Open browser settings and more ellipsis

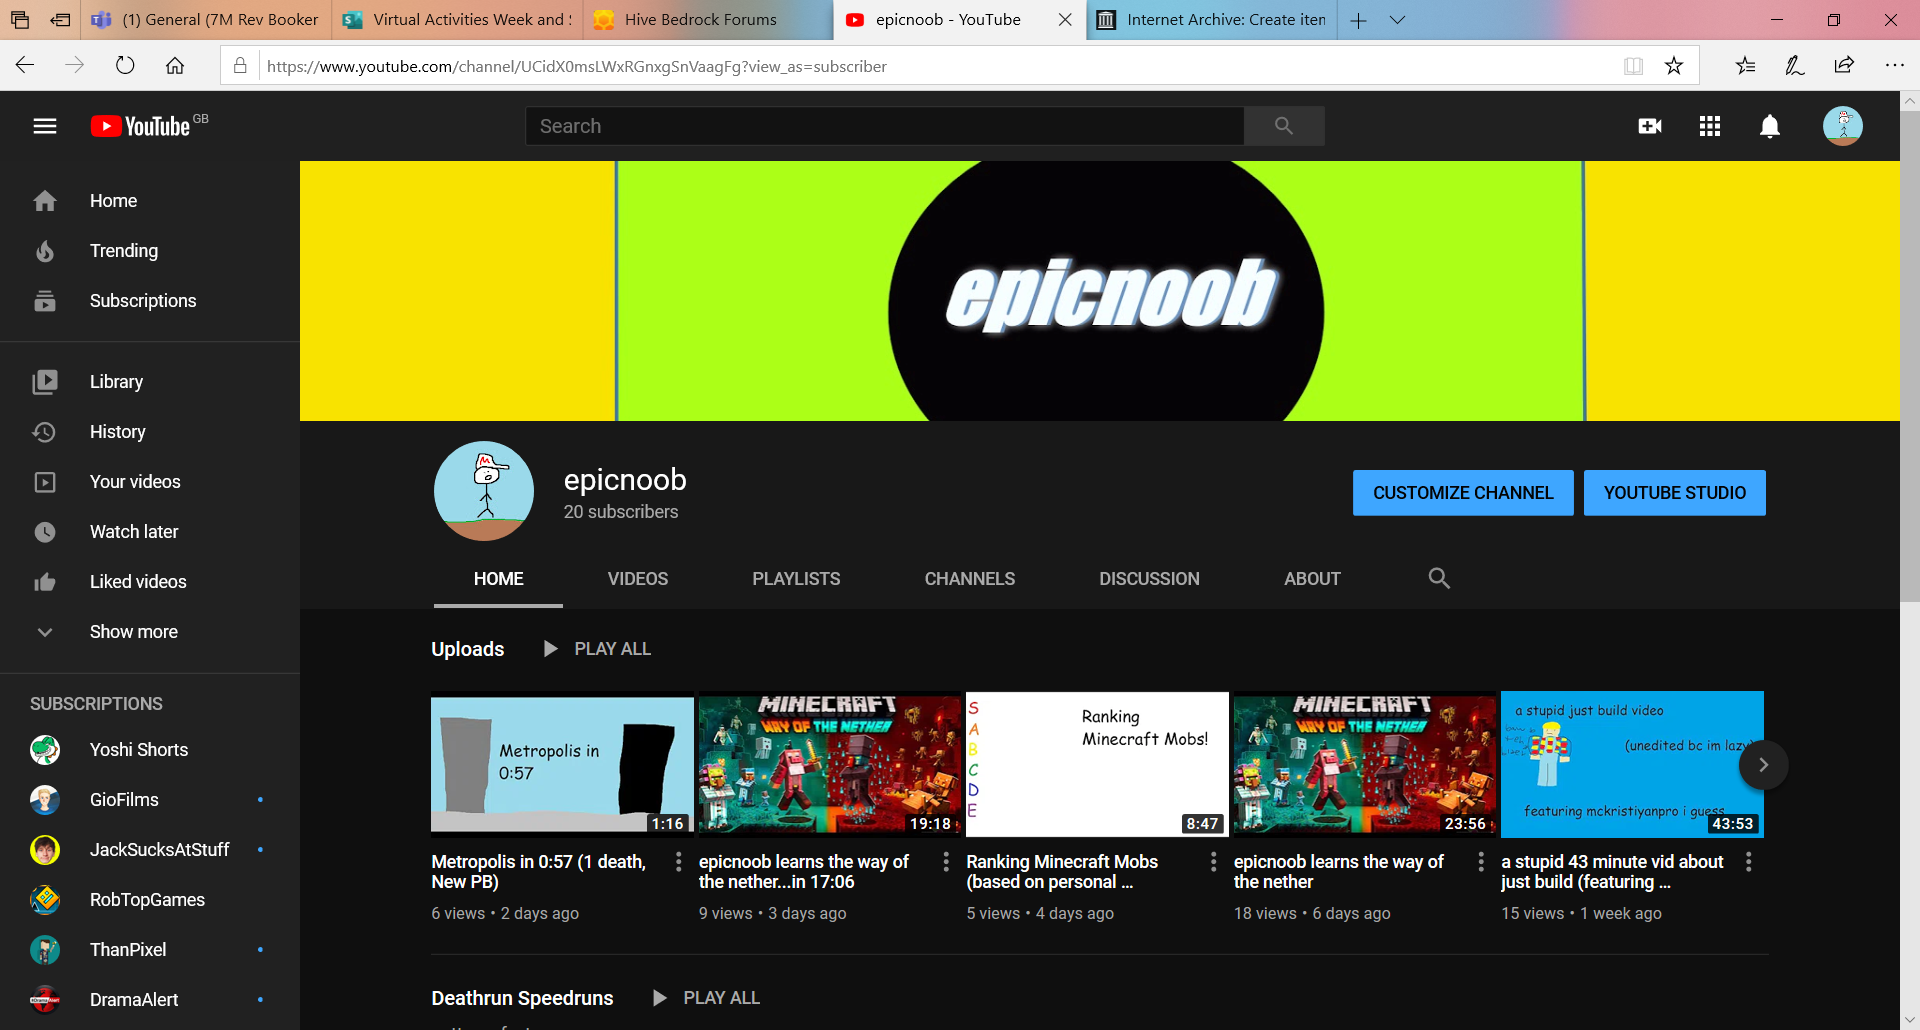(x=1894, y=66)
